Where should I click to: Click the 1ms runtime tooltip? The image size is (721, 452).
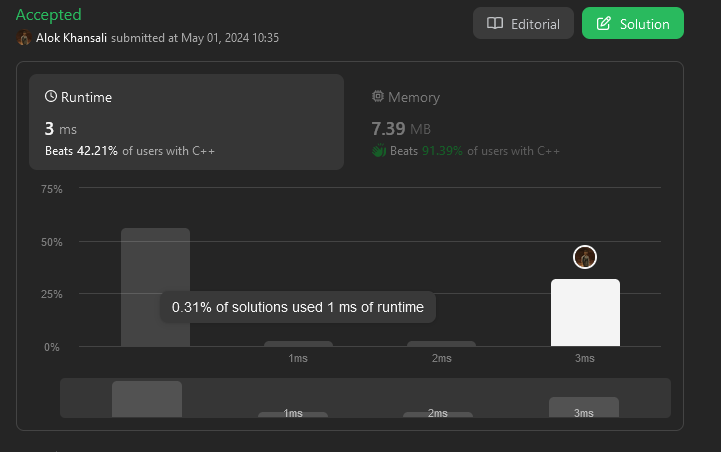point(298,307)
